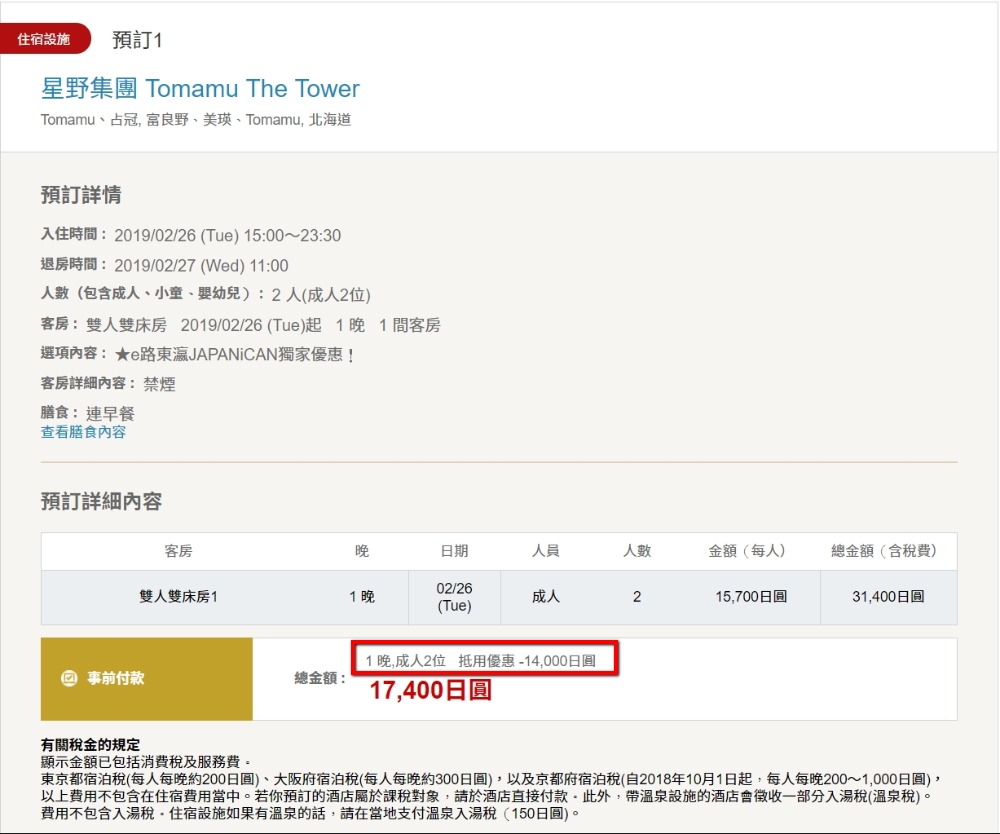Select the 退房時間： label
This screenshot has height=834, width=1000.
74,264
